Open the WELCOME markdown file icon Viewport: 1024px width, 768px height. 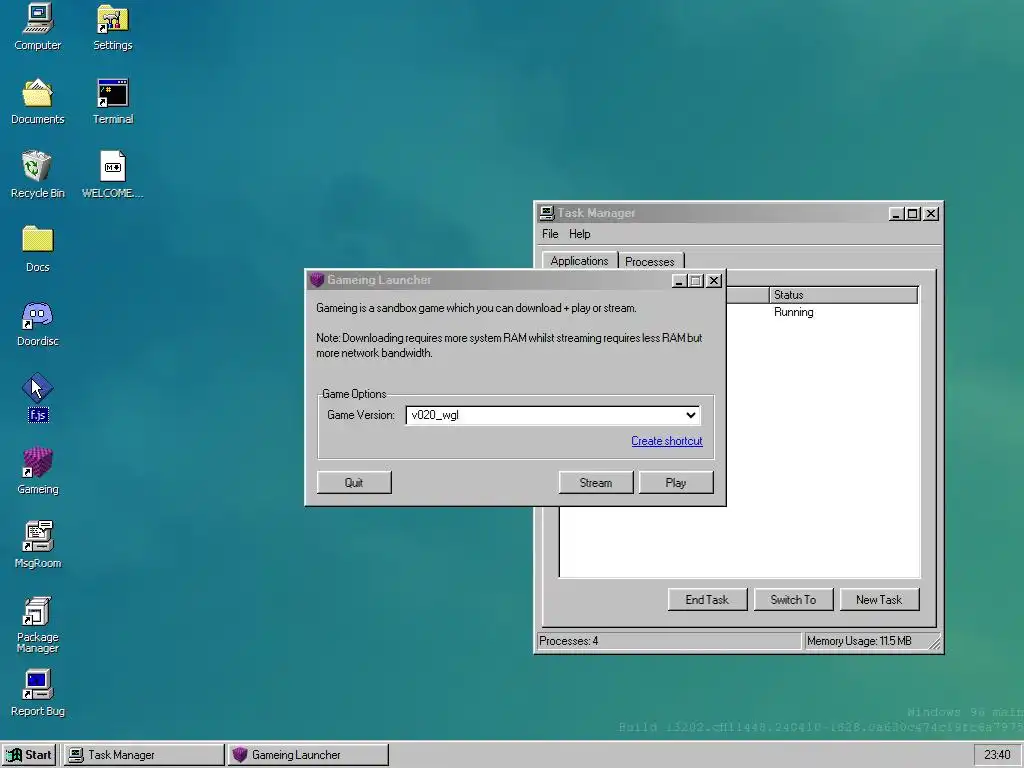click(112, 175)
